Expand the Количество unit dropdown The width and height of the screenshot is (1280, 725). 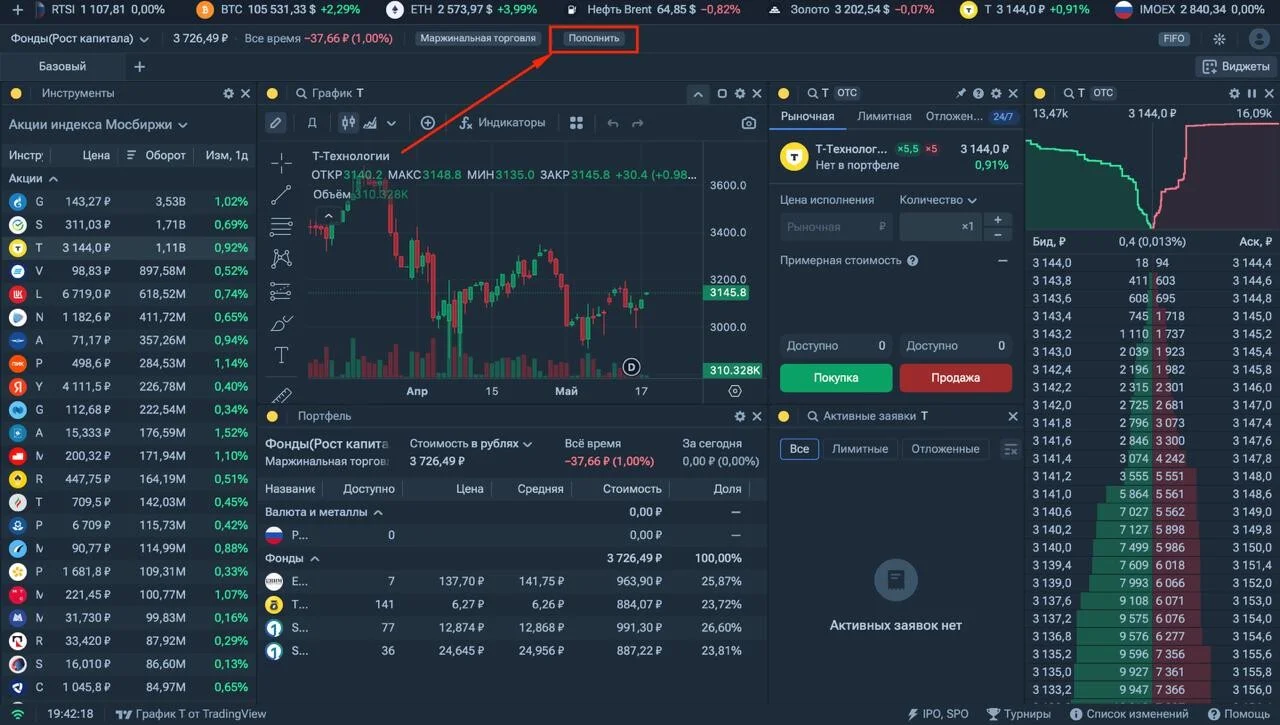tap(938, 200)
